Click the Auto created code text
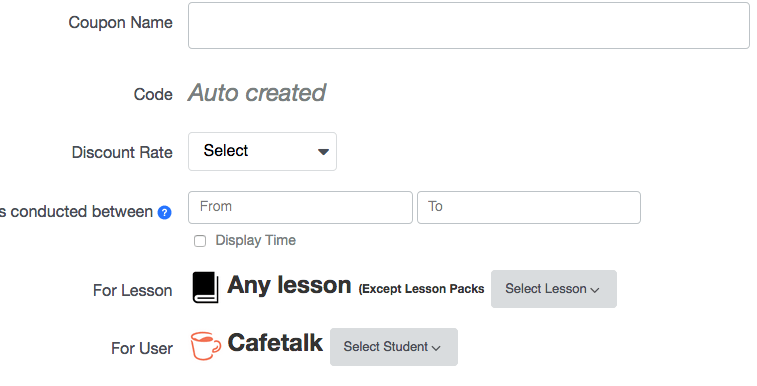Screen dimensions: 757x386 pyautogui.click(x=257, y=93)
